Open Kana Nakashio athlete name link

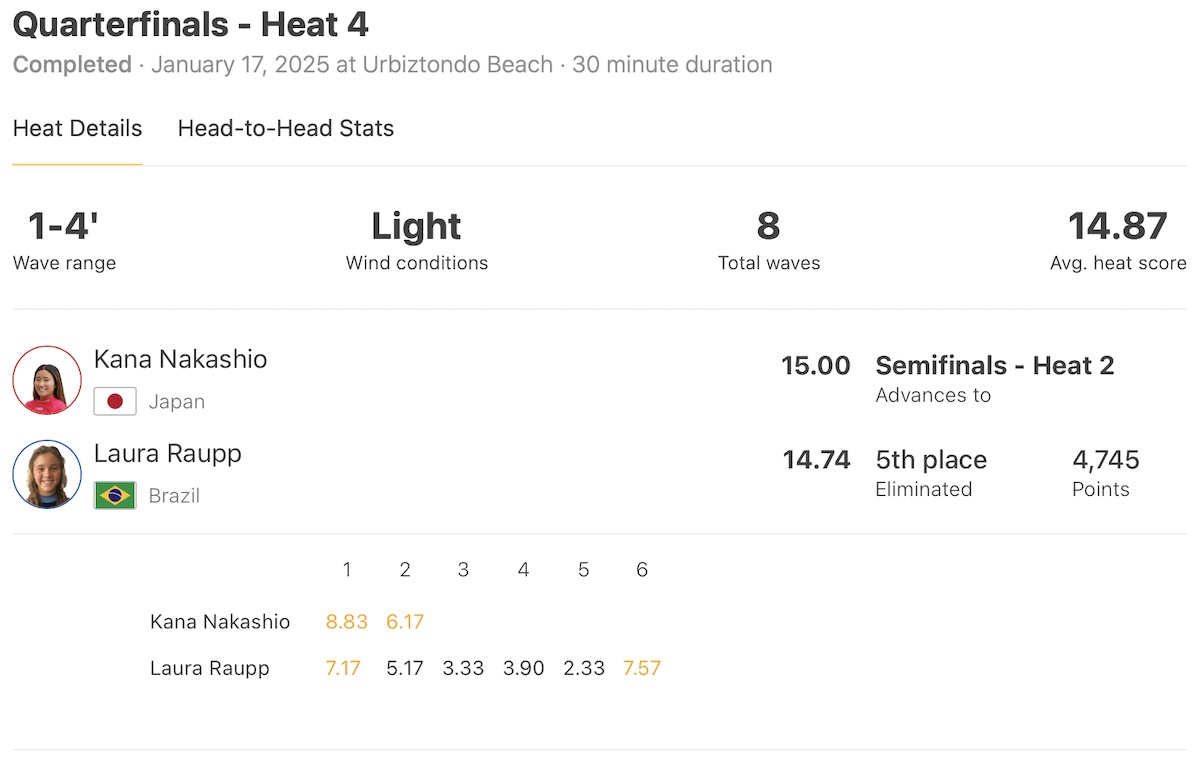click(x=180, y=360)
